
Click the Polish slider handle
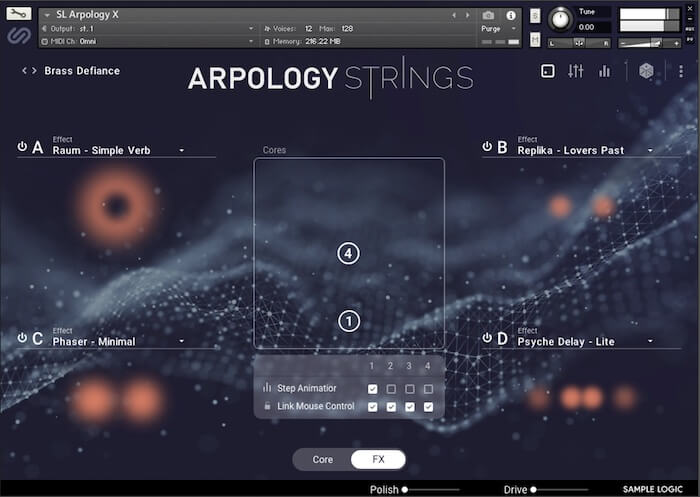[405, 490]
